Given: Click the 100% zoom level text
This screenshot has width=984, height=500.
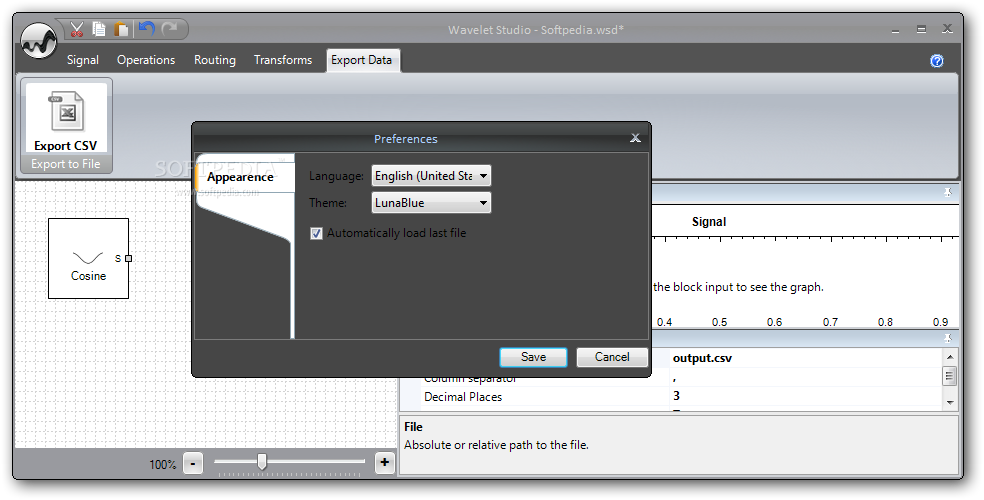Looking at the screenshot, I should click(x=163, y=464).
